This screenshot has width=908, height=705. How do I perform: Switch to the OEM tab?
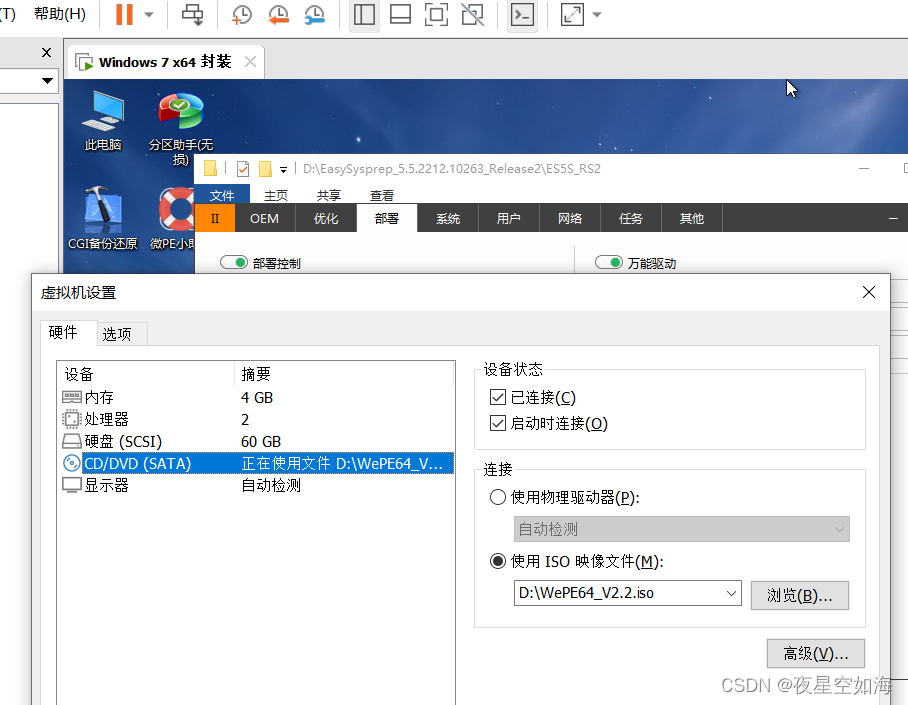(265, 218)
